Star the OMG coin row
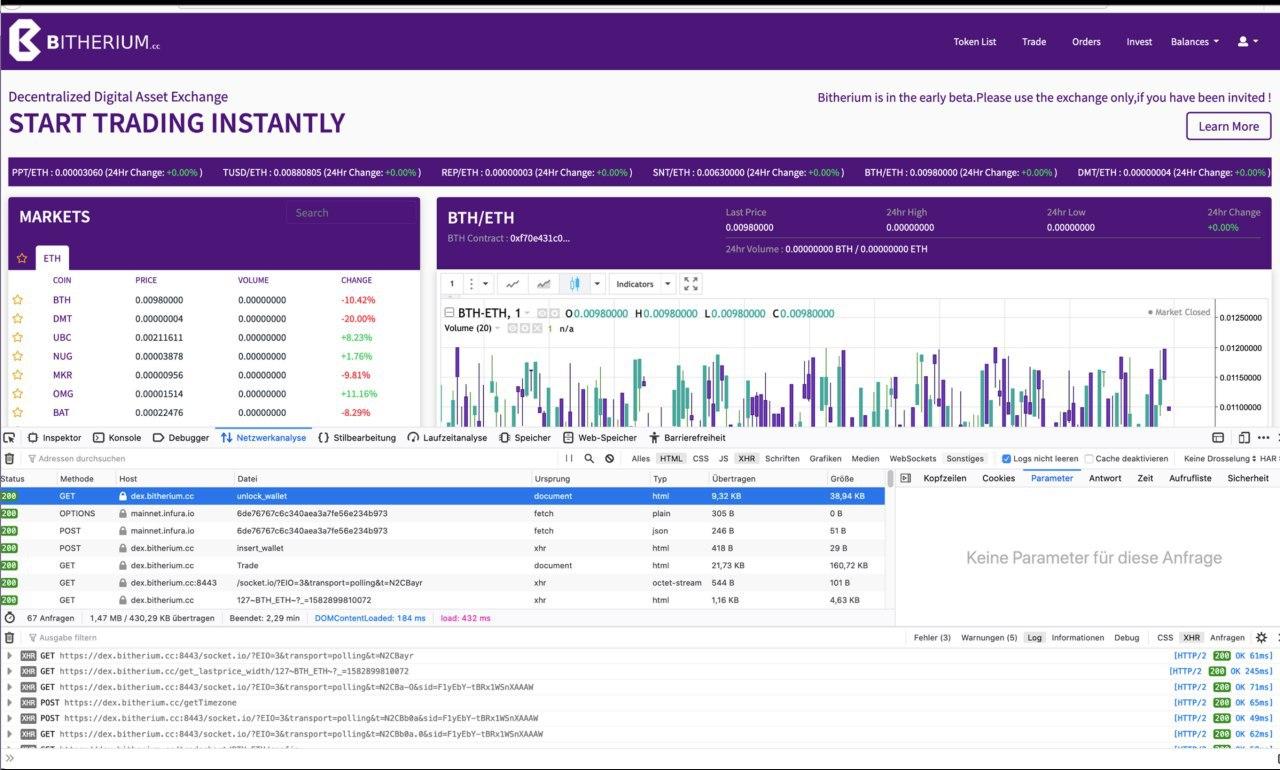The height and width of the screenshot is (770, 1280). (x=17, y=393)
